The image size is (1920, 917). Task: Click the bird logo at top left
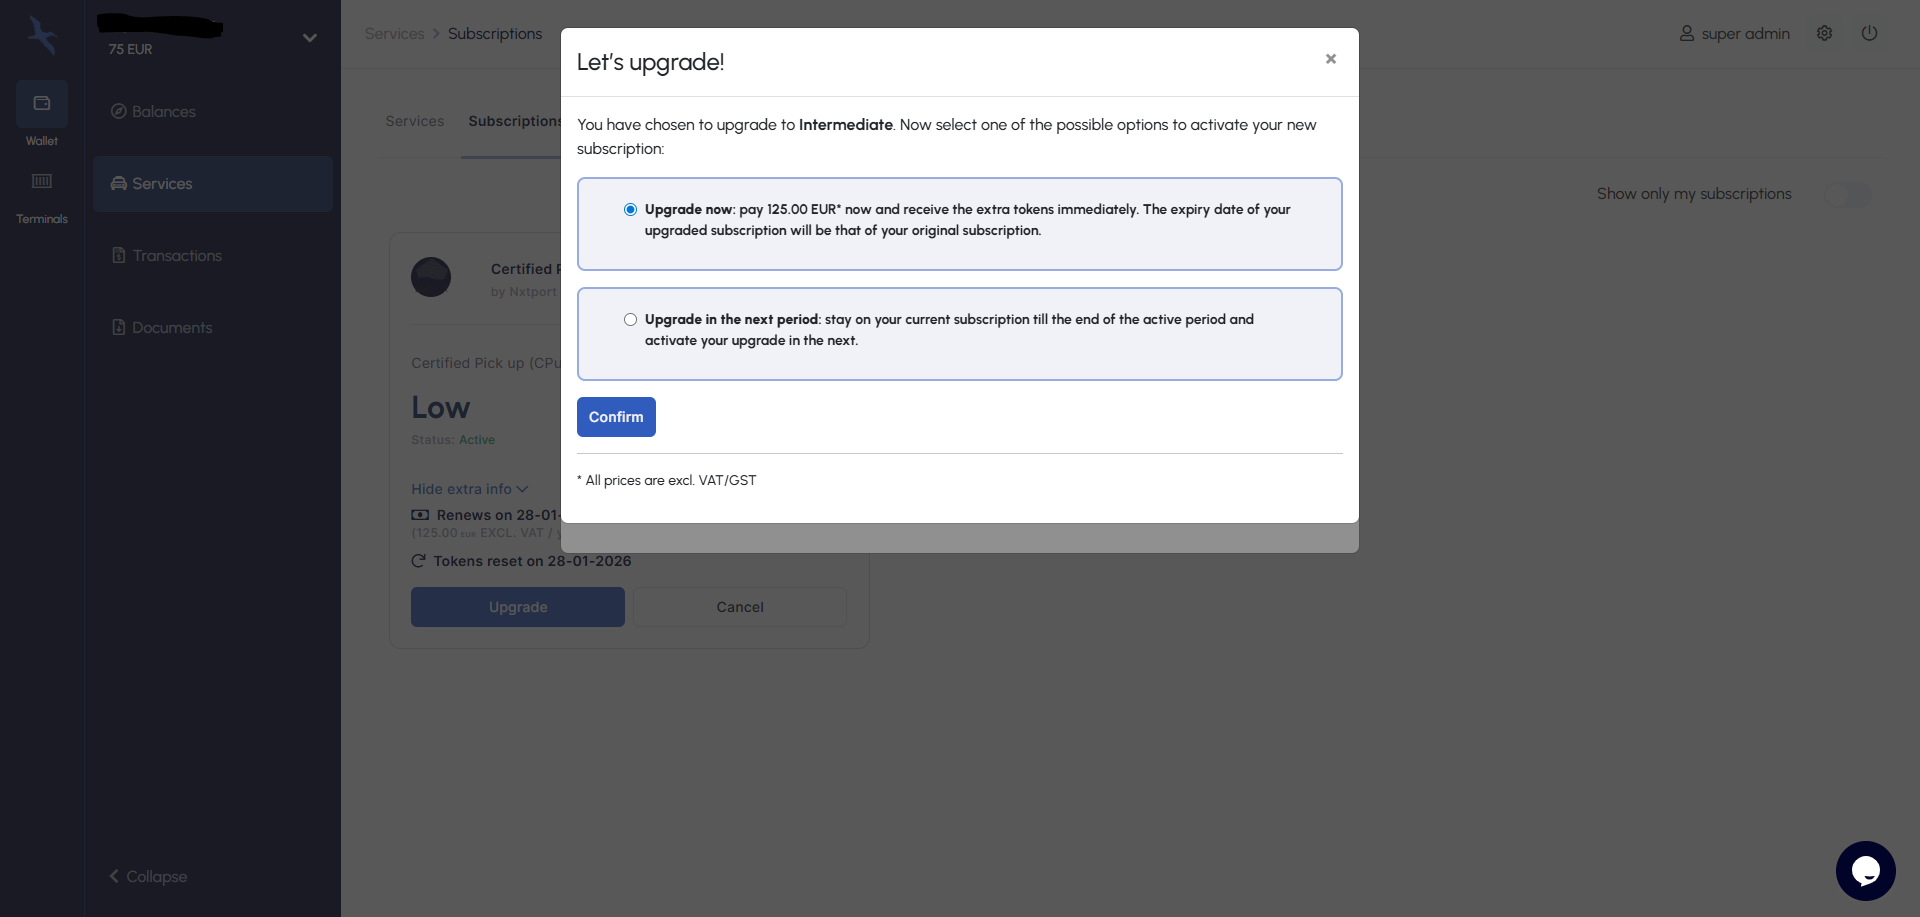[x=42, y=35]
